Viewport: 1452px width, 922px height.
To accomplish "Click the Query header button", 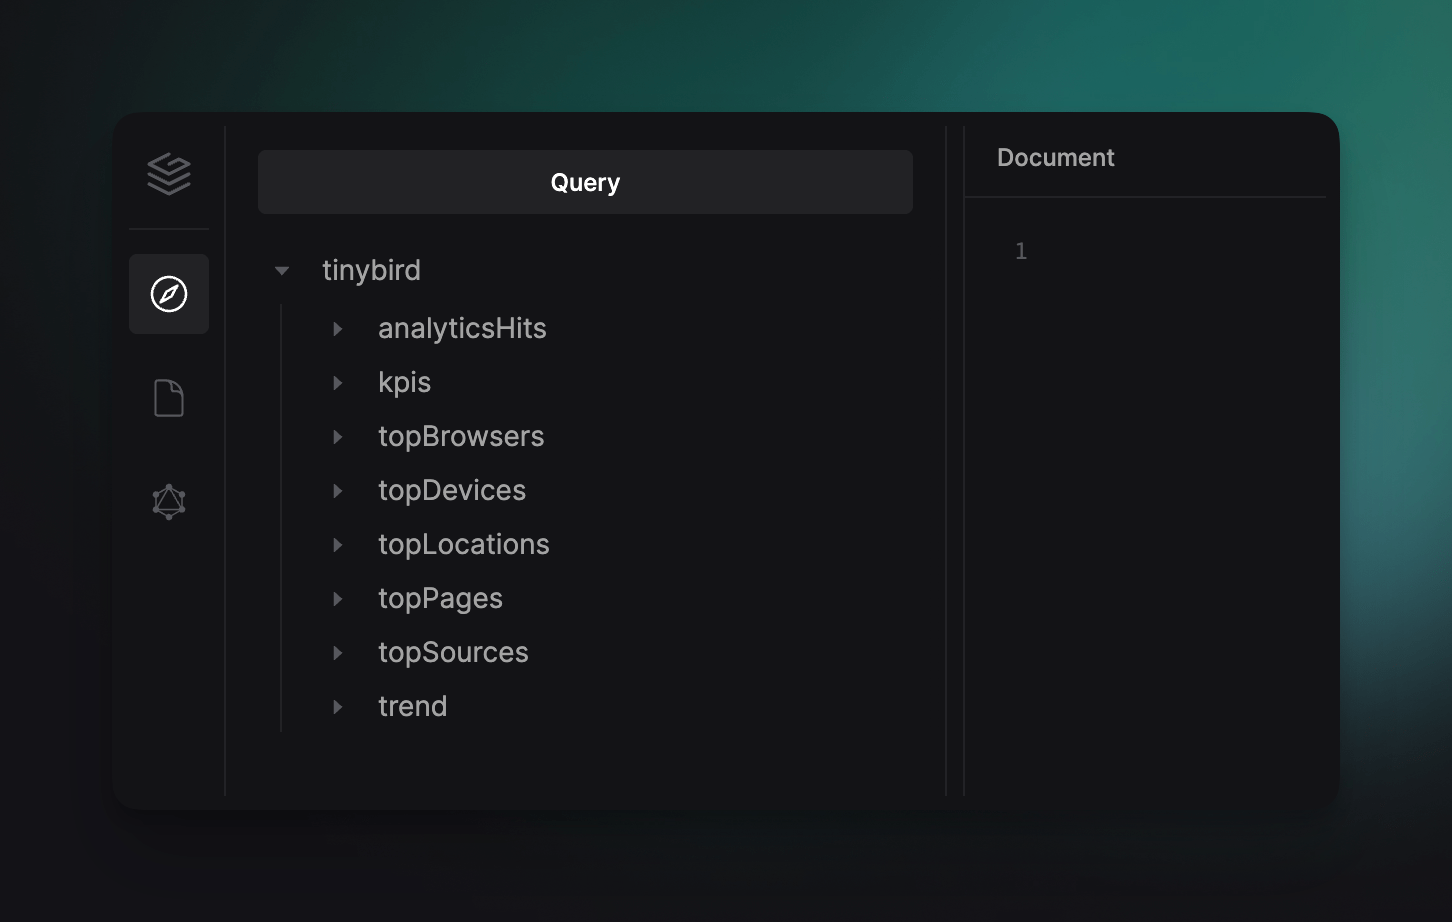I will tap(585, 182).
